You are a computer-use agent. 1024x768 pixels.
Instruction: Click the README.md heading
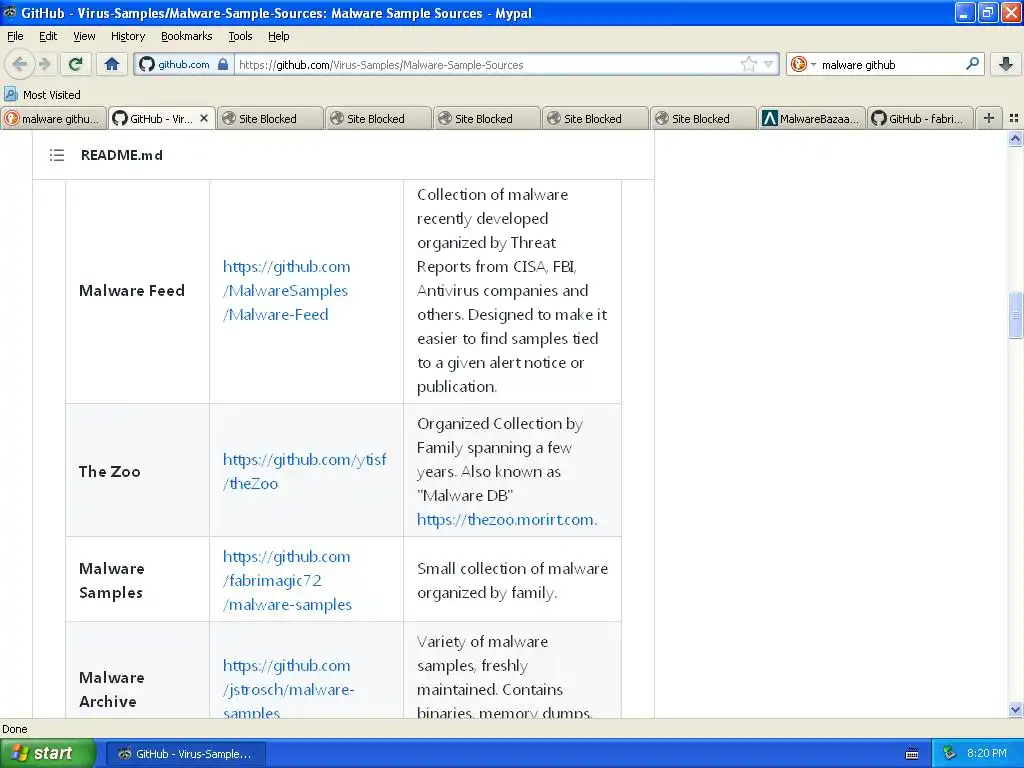(121, 155)
